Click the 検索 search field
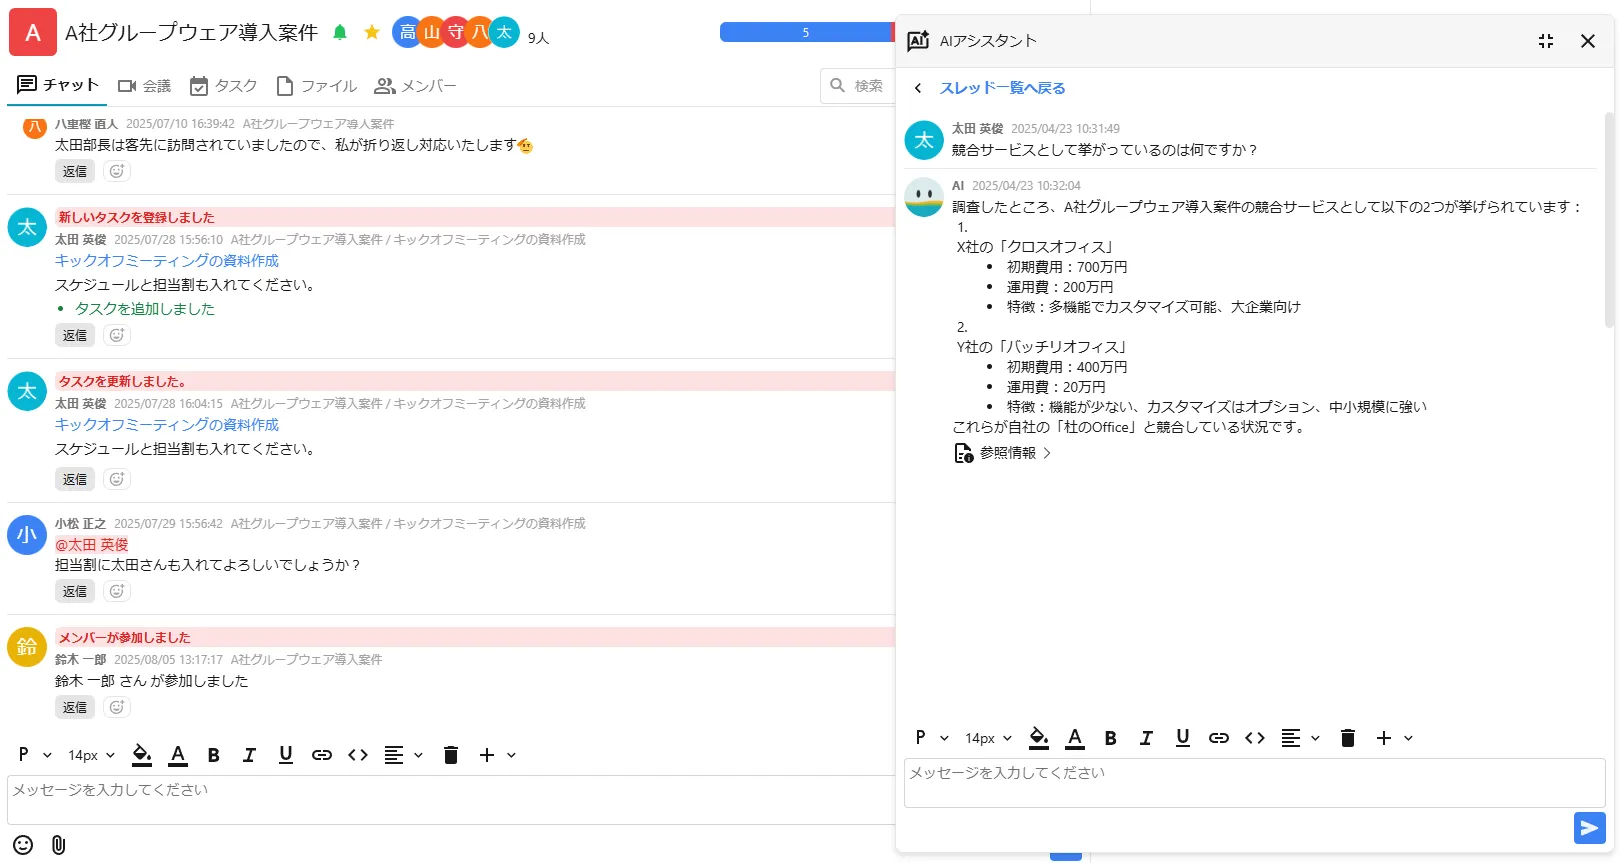The height and width of the screenshot is (863, 1621). pos(858,86)
